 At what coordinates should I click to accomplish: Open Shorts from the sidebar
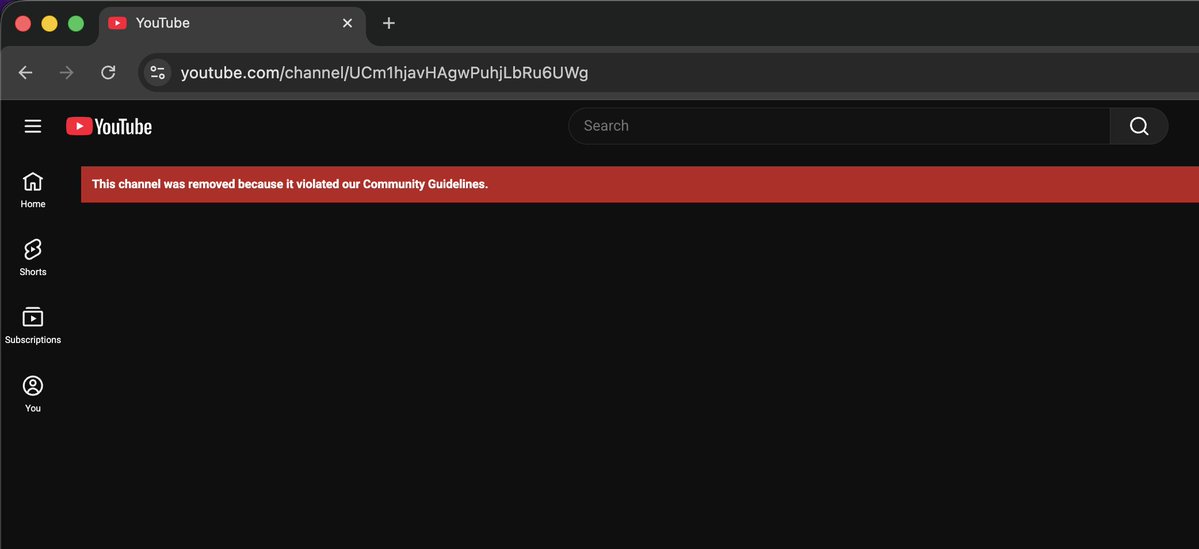33,258
